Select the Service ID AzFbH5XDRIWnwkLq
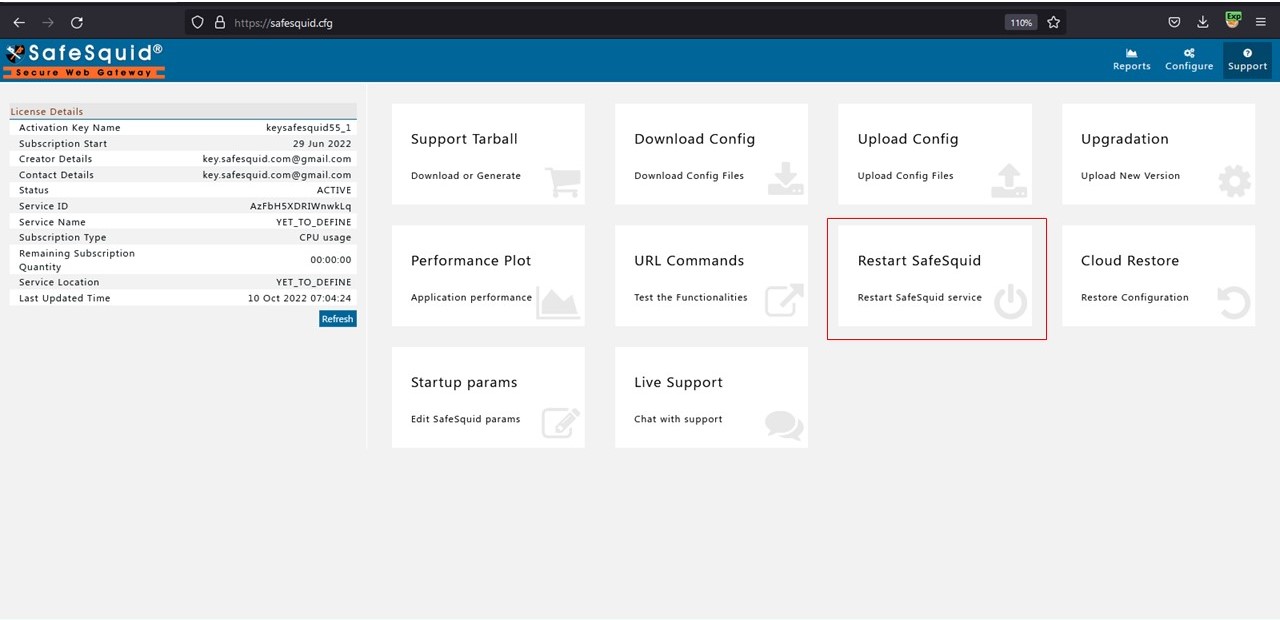This screenshot has width=1280, height=620. point(301,206)
